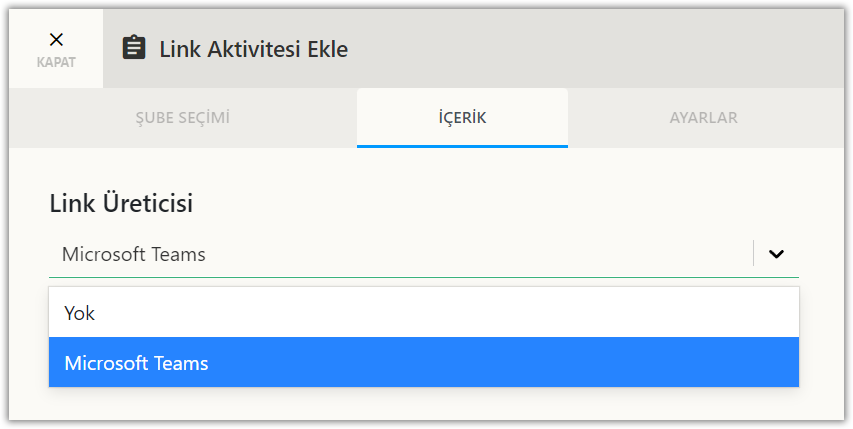
Task: Click the empty header bar right of the title
Action: tap(600, 48)
